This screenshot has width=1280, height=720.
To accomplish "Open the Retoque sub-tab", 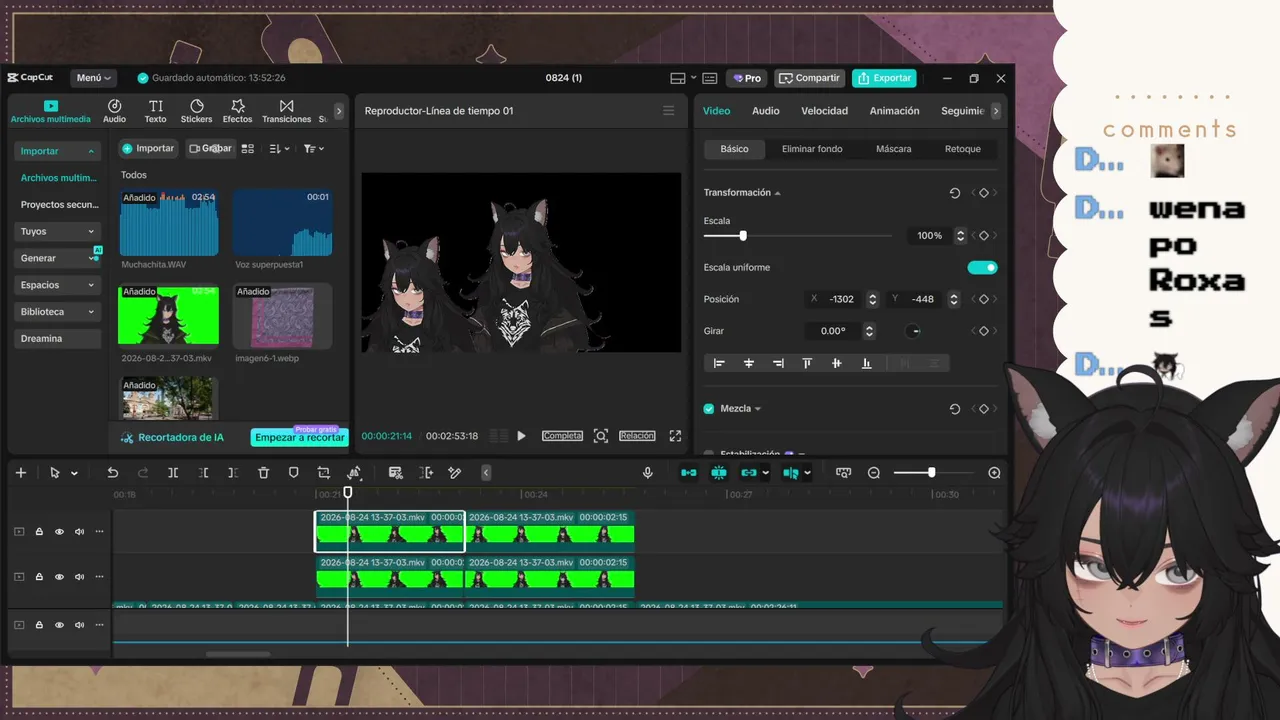I will pyautogui.click(x=963, y=149).
